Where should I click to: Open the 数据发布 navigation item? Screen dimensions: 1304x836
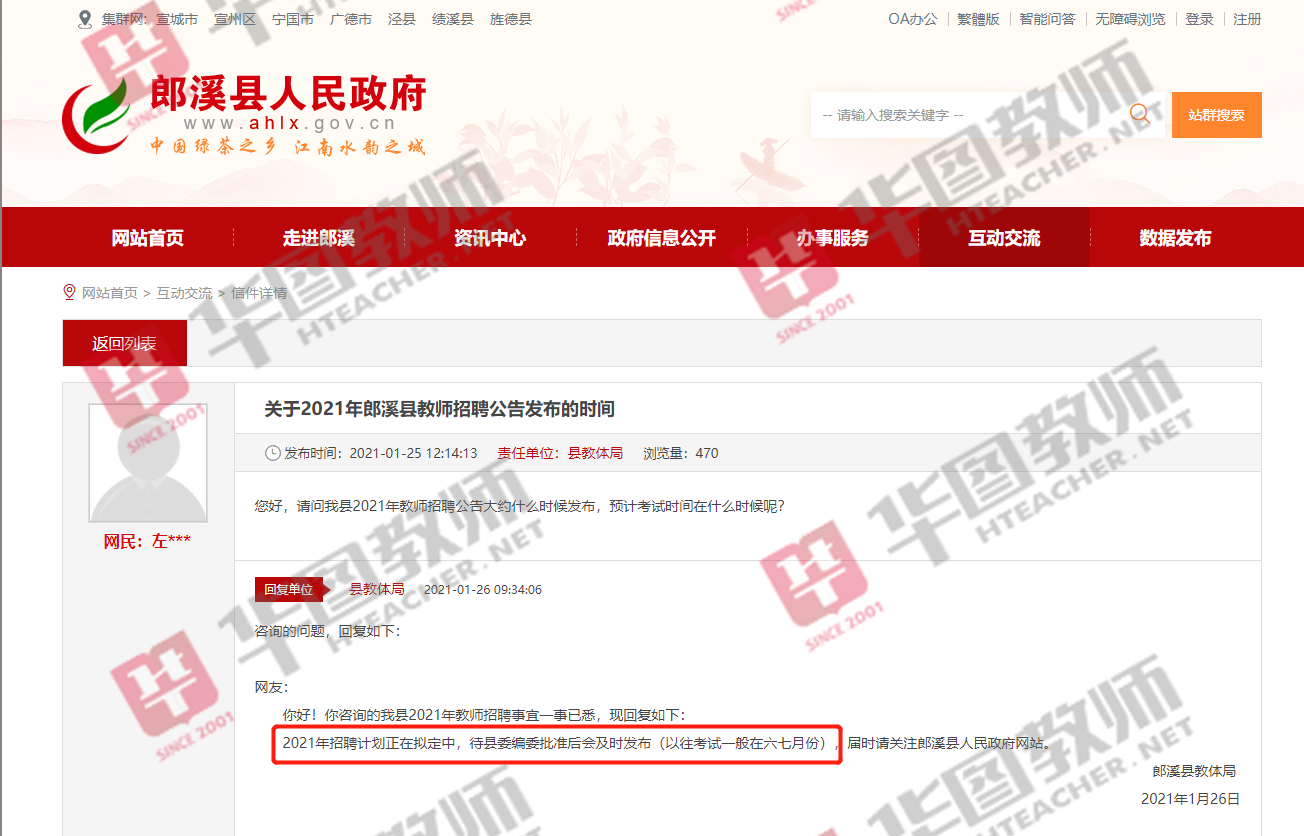1175,238
